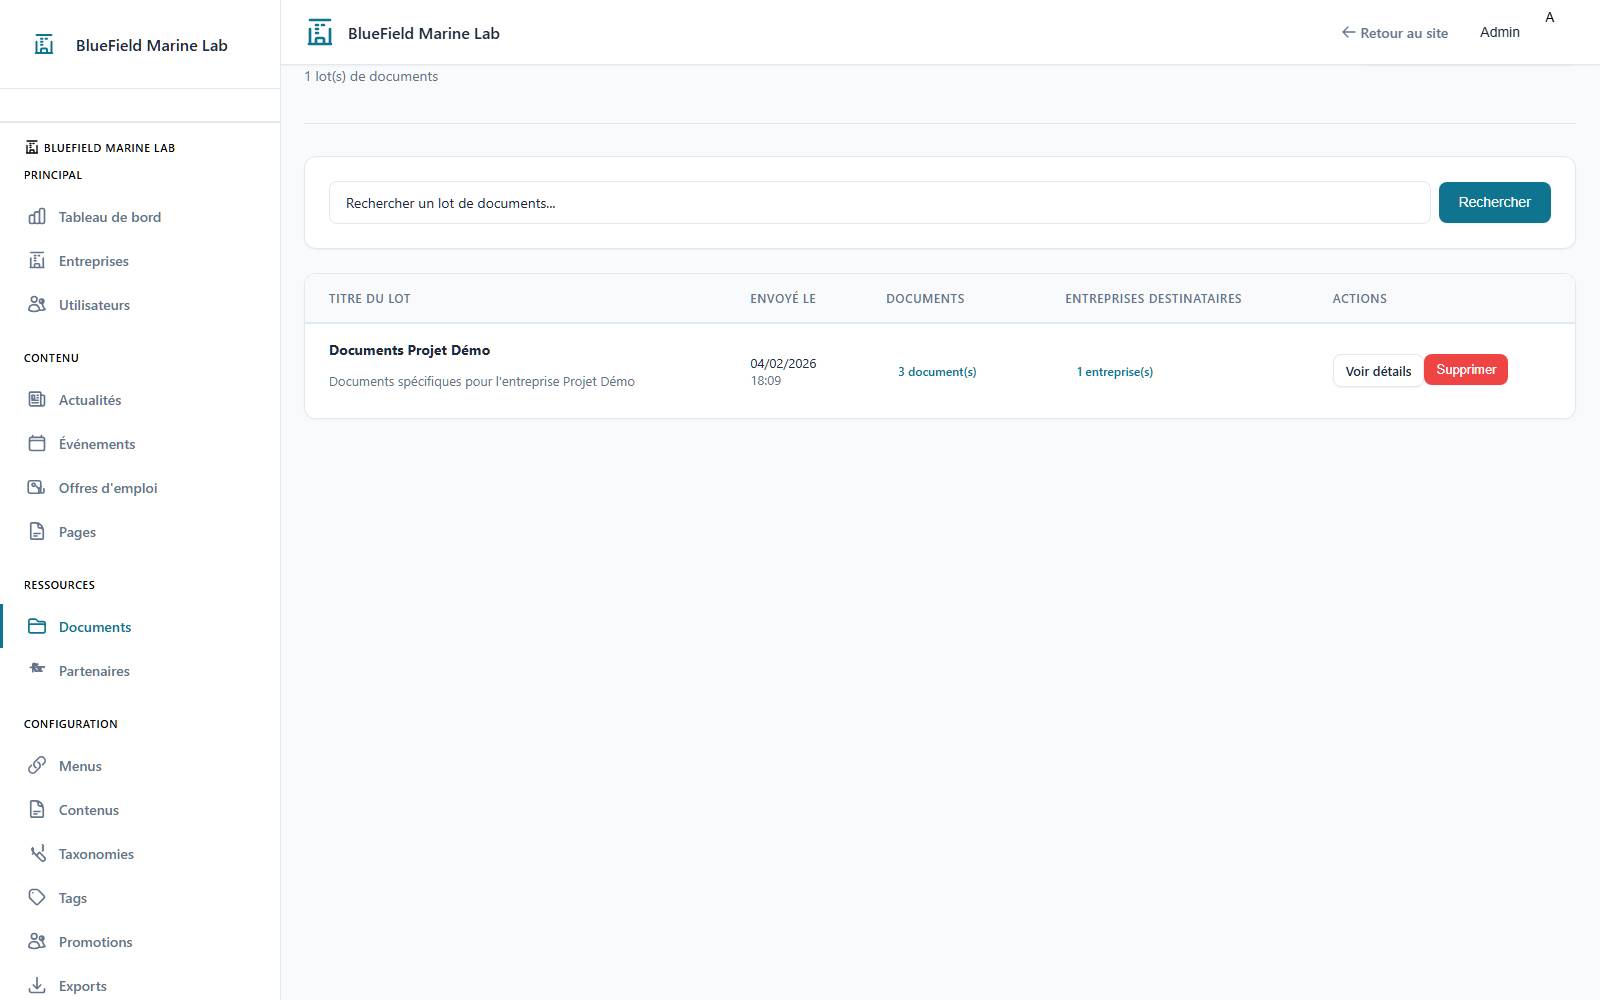Click the Exports download icon
1600x1000 pixels.
pos(36,985)
